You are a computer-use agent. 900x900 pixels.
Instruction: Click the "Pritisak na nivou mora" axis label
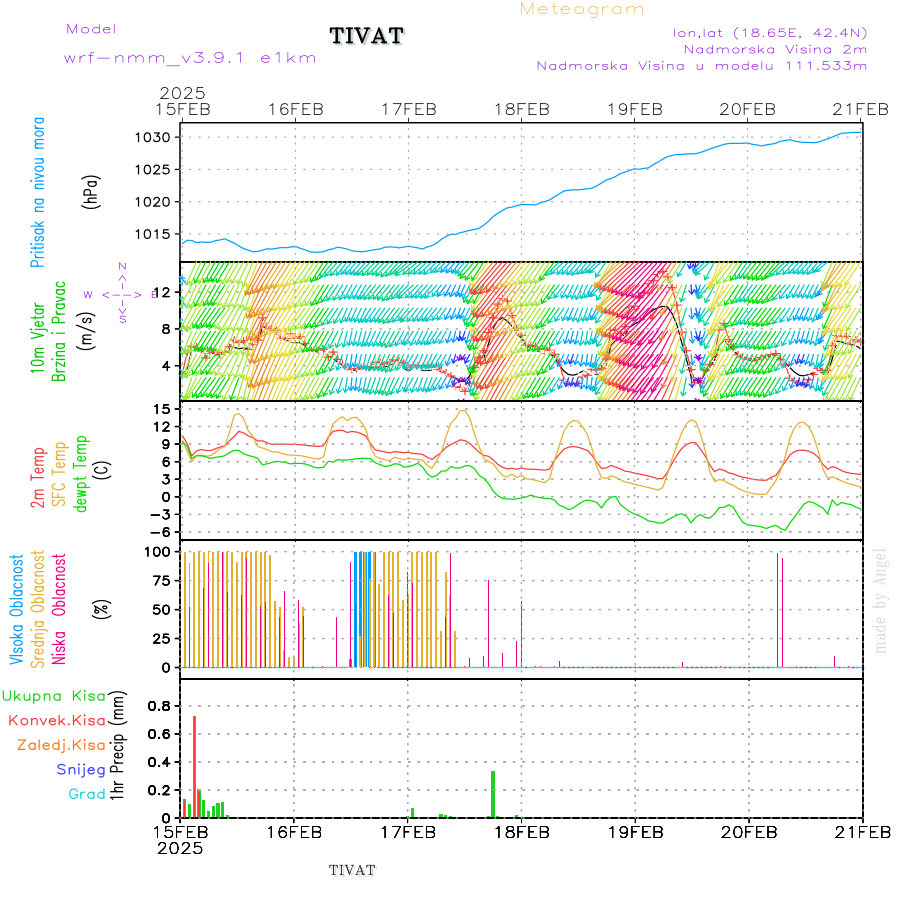click(x=38, y=192)
